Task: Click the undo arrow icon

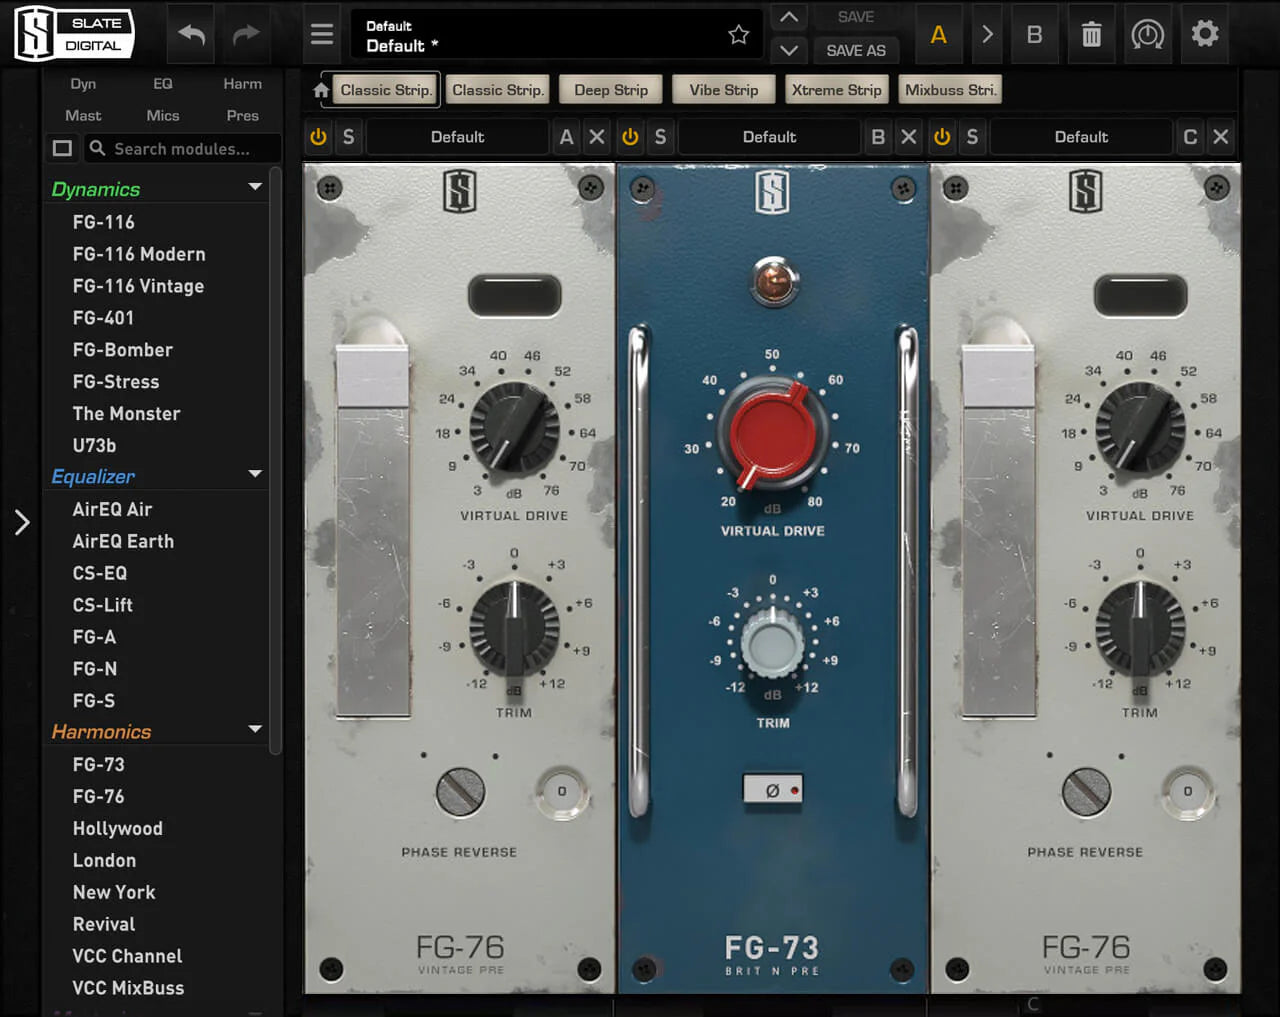Action: [x=192, y=35]
